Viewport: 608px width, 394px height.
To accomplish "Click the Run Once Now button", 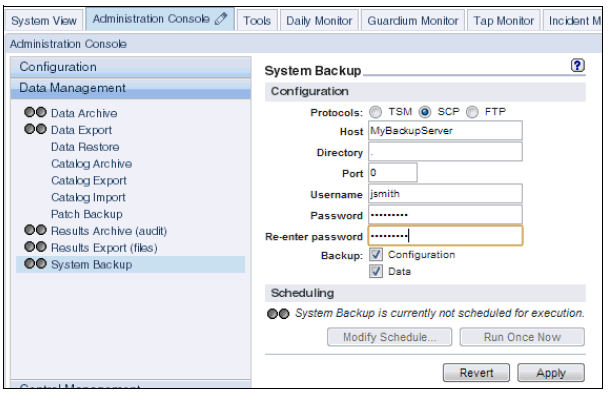I will (x=522, y=337).
